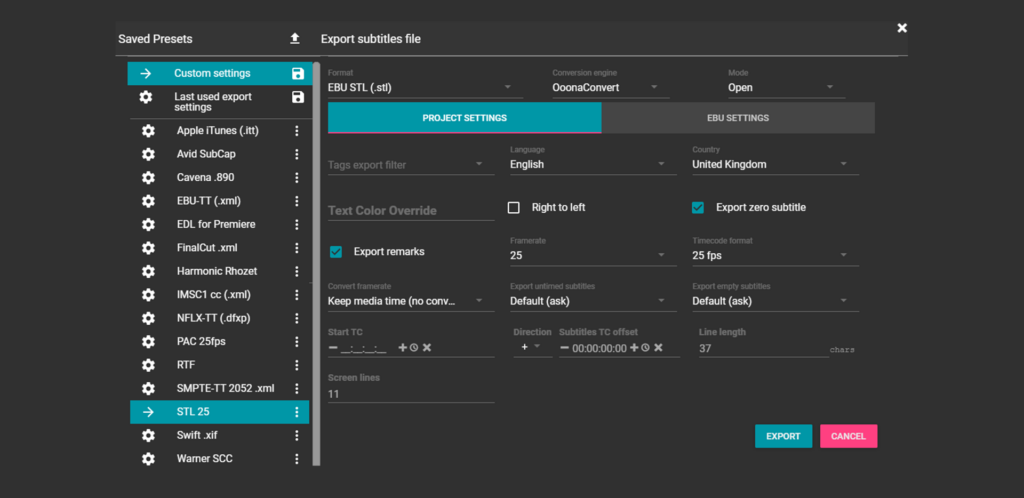Open the Export empty subtitles dropdown
The height and width of the screenshot is (498, 1024).
pos(775,301)
